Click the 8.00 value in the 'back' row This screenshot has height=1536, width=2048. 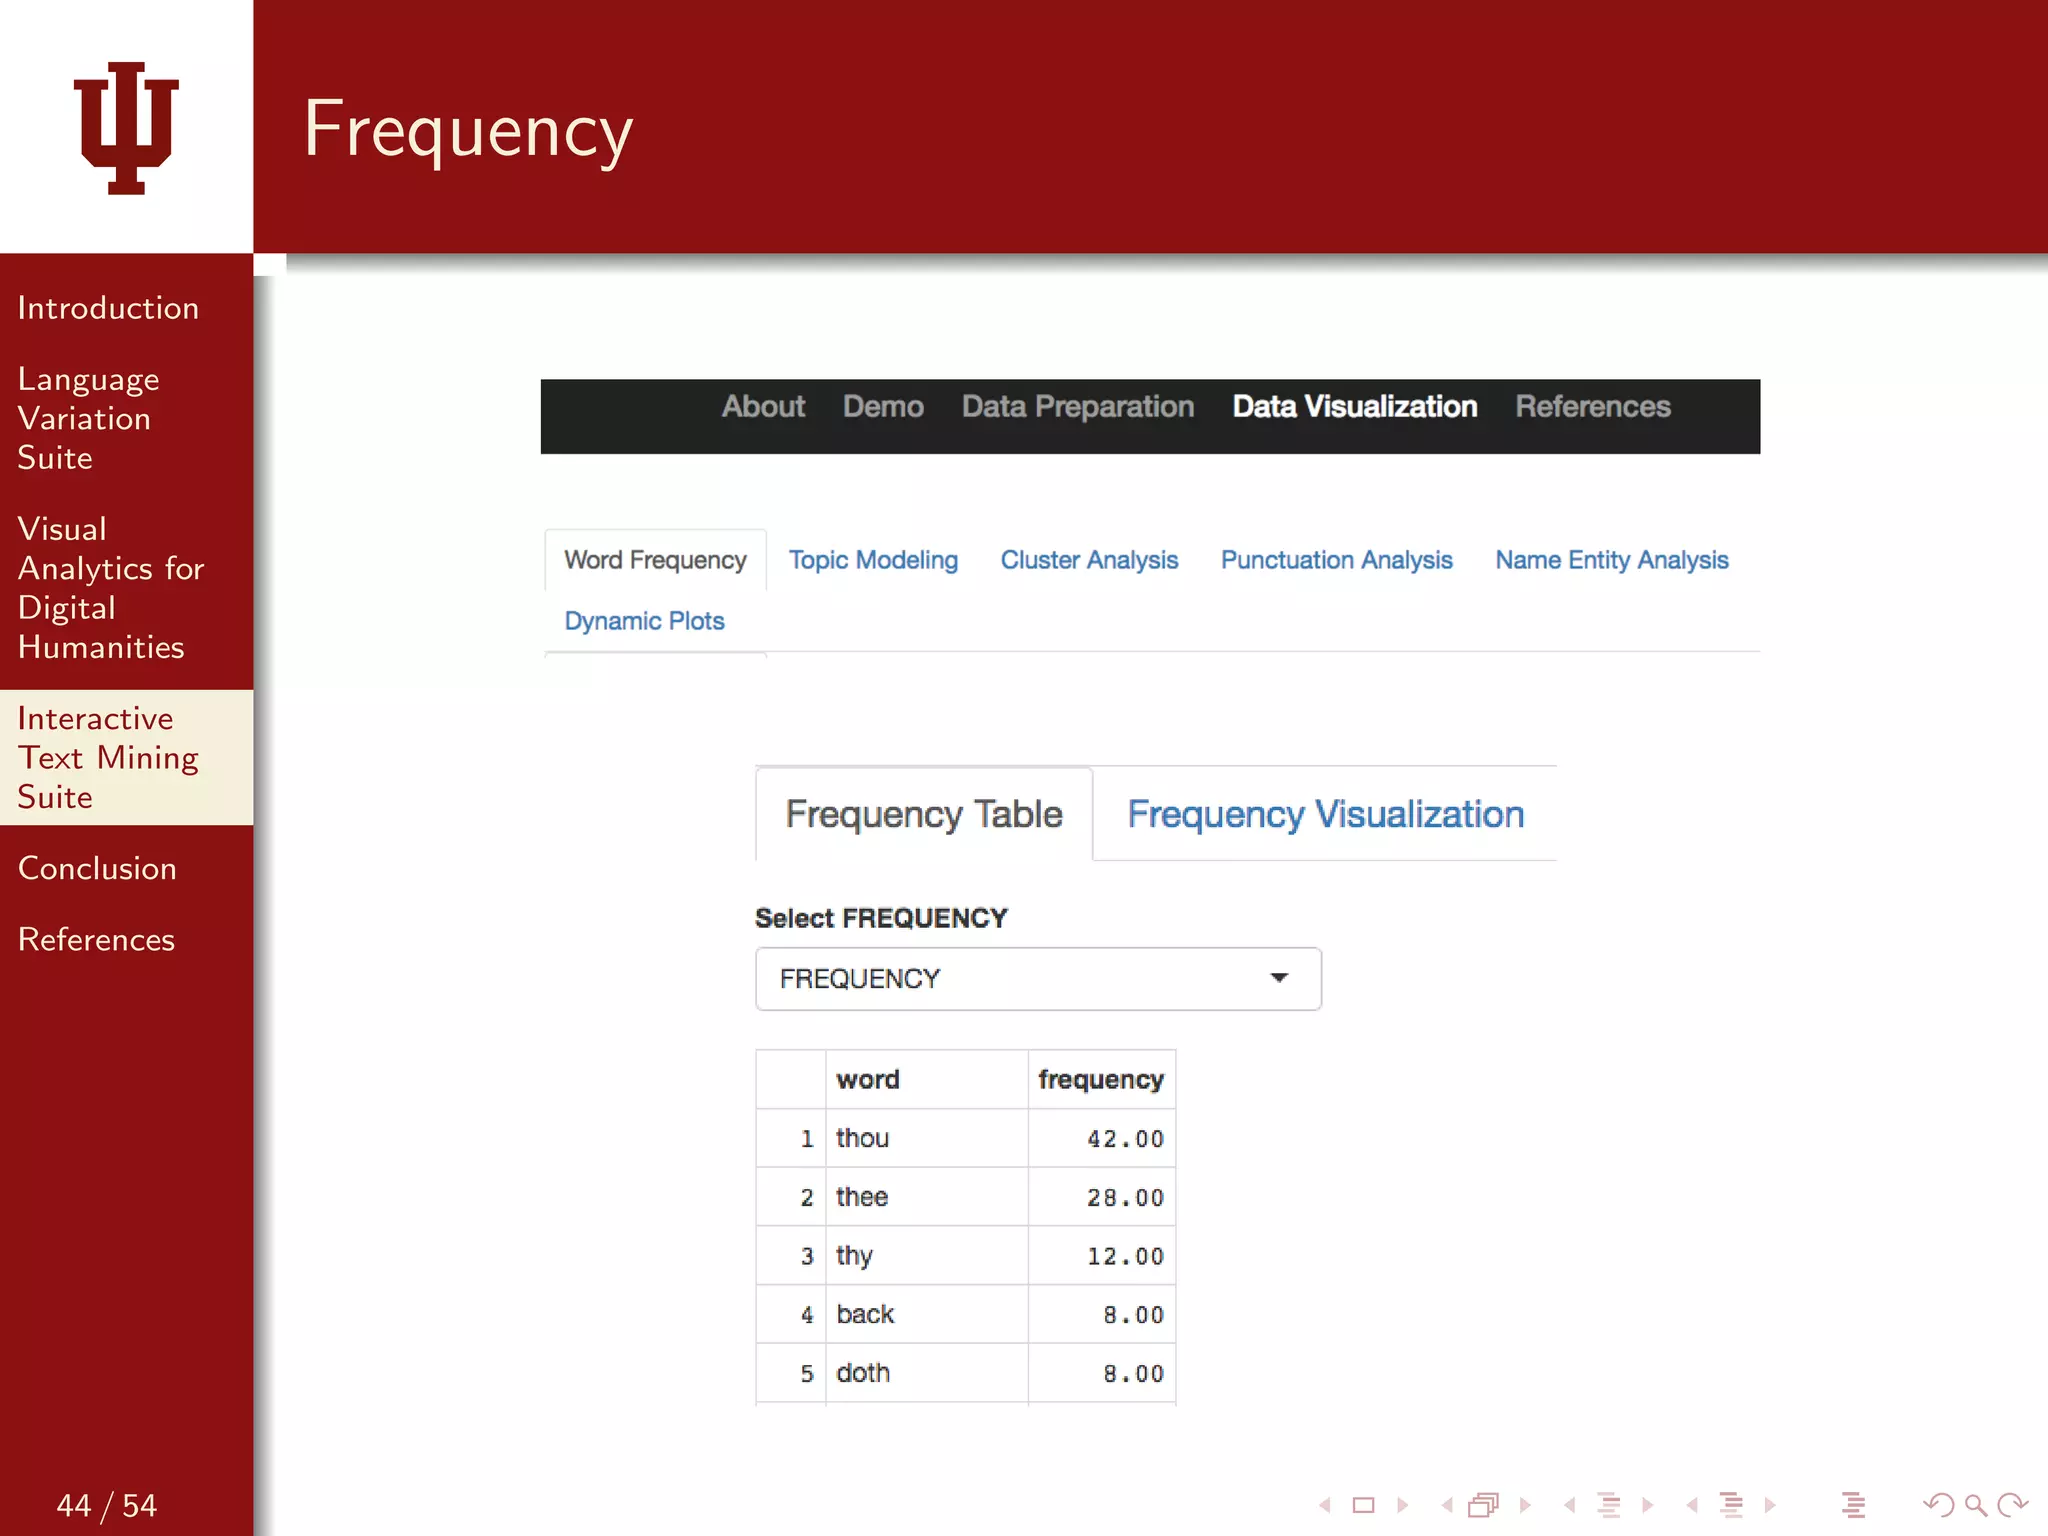click(1133, 1315)
